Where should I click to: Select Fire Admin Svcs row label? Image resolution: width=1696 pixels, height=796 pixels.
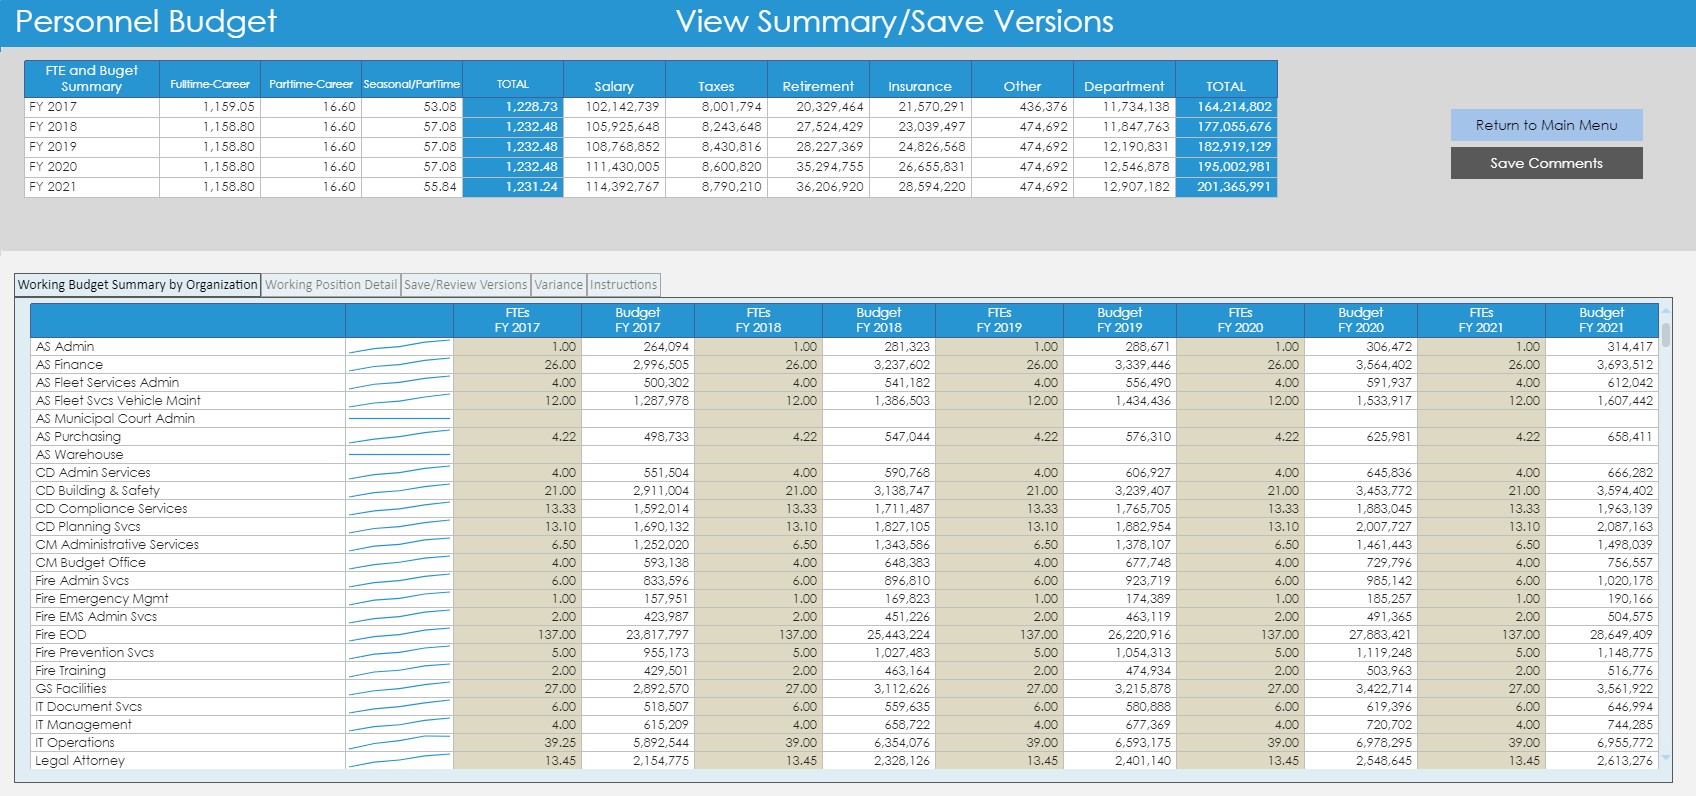tap(82, 581)
